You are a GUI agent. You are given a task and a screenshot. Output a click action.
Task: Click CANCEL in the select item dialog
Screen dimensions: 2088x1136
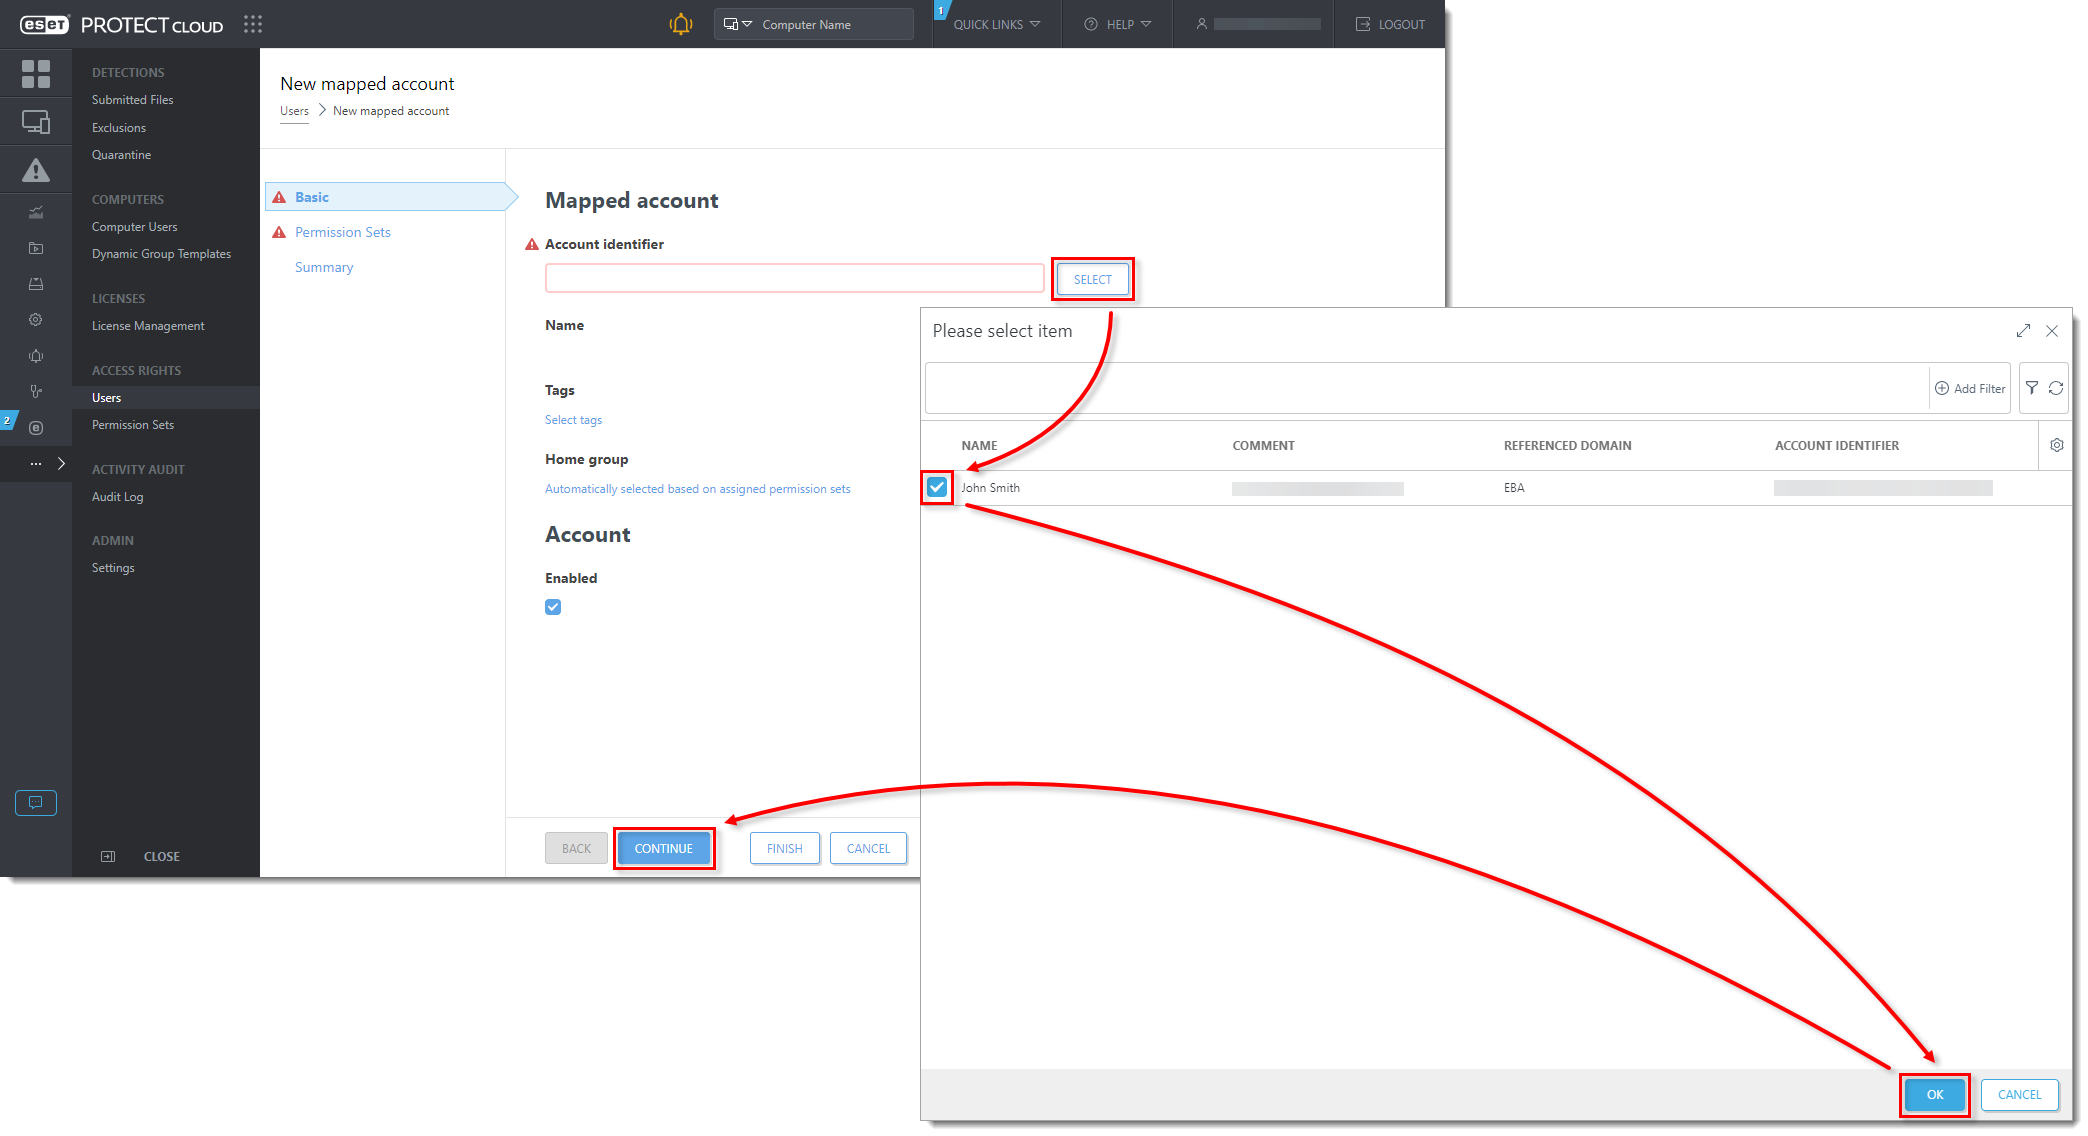2020,1095
